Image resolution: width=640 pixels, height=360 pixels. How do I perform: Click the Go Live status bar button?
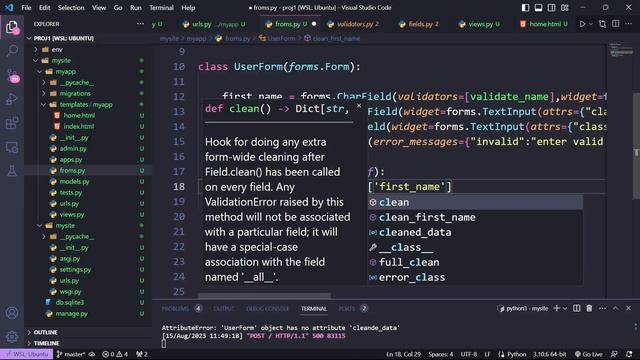click(x=589, y=354)
